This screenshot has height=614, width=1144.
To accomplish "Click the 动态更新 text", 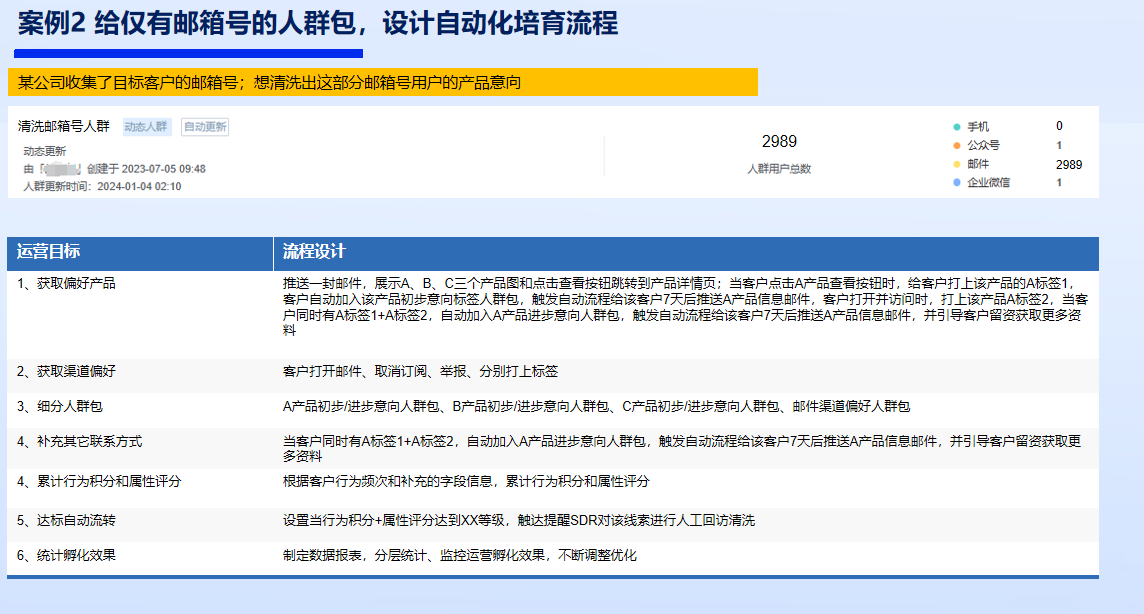I will pos(45,151).
